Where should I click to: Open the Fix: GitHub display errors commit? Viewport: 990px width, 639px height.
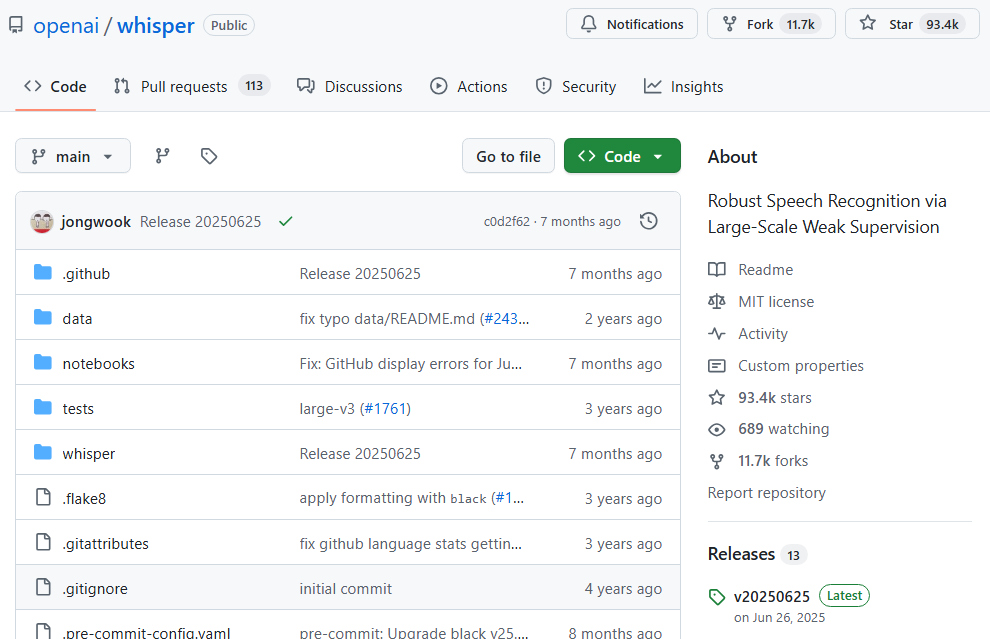click(410, 364)
